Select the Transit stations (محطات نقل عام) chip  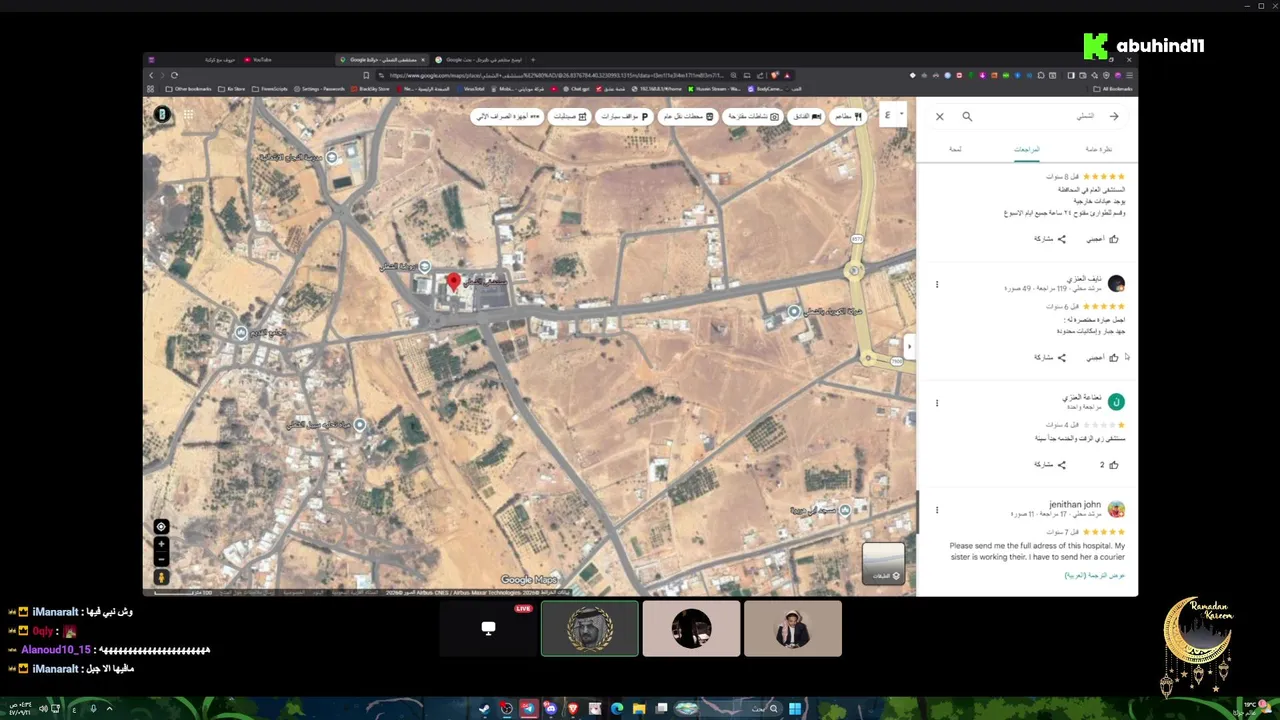click(689, 116)
